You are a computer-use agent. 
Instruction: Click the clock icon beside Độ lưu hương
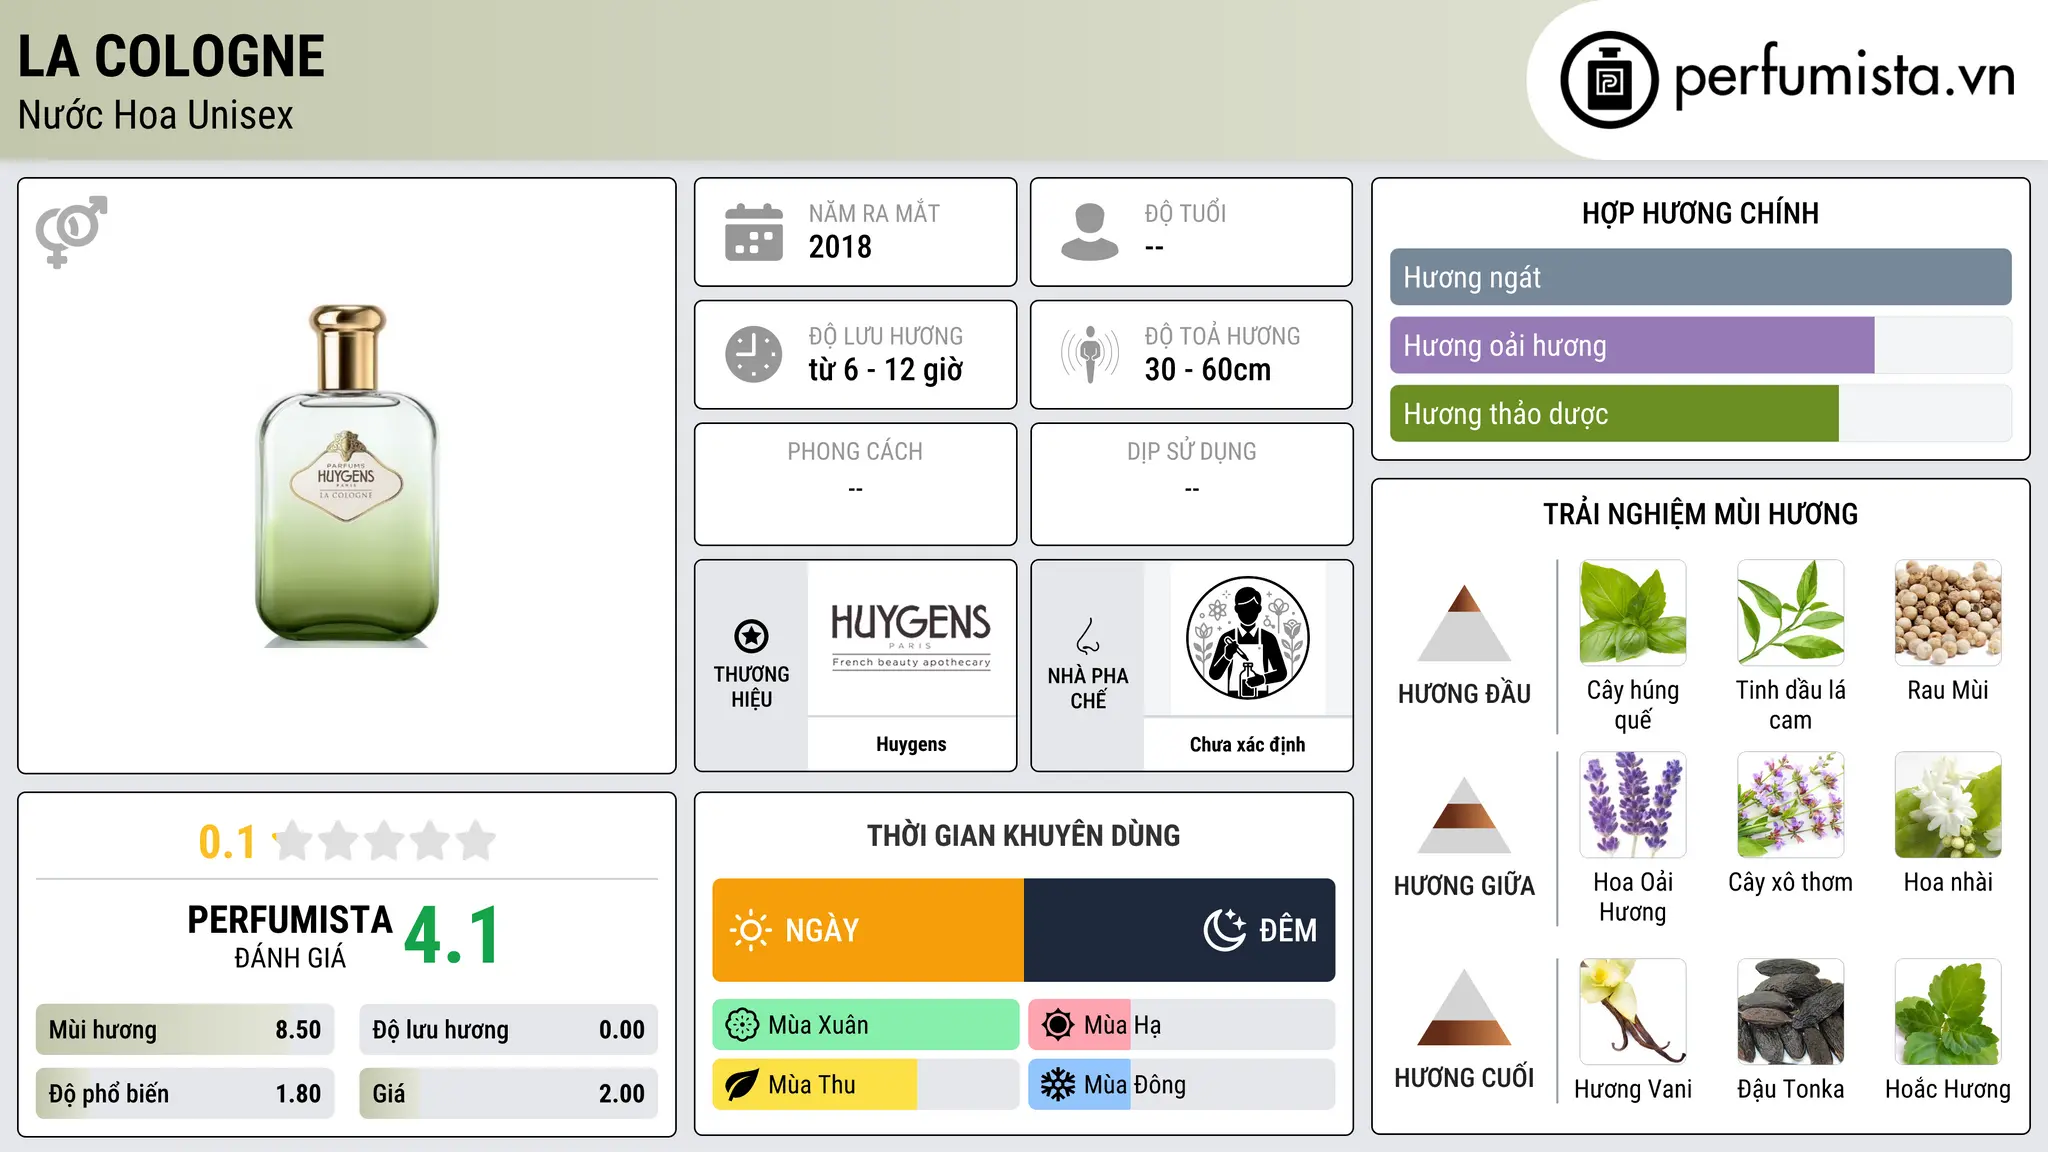754,354
